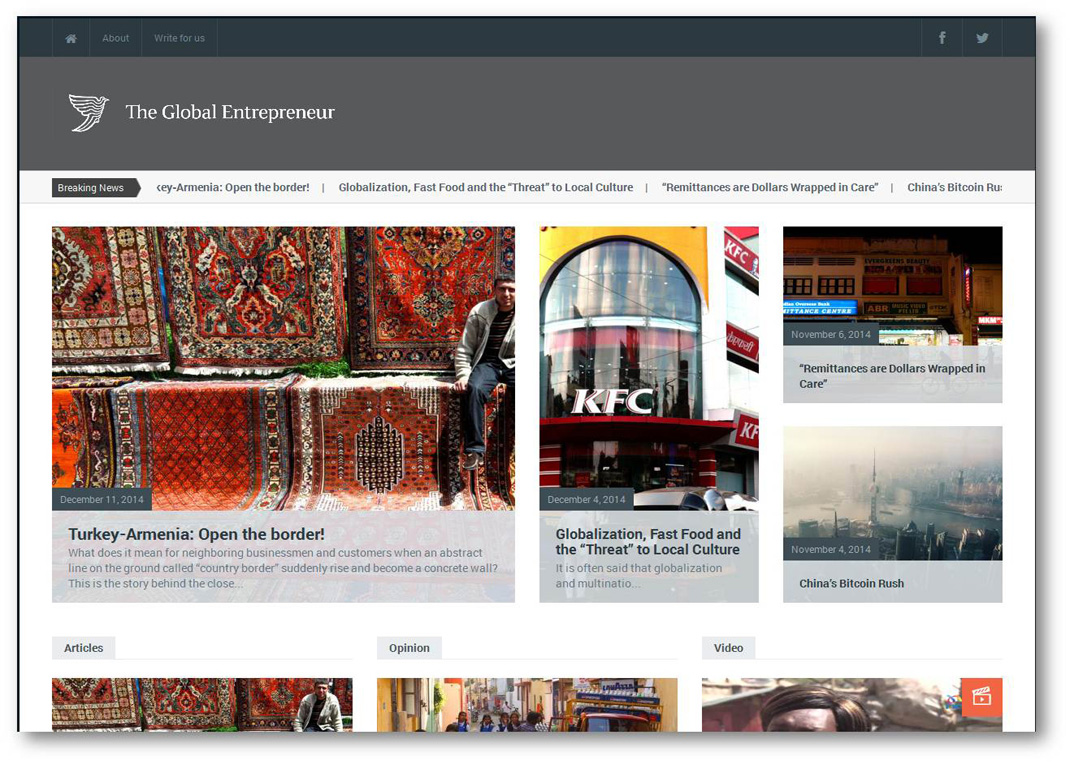Click the November 4, 2014 date label
Viewport: 1070px width, 764px height.
[830, 549]
